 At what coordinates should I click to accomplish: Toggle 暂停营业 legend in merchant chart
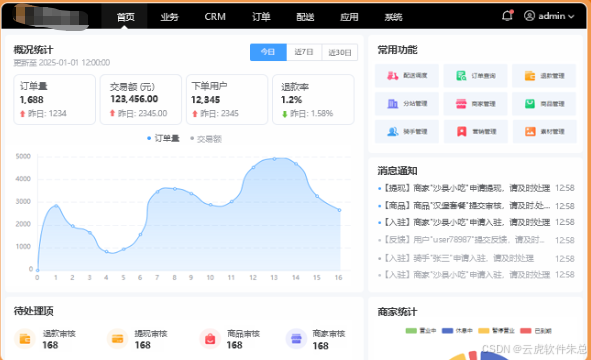click(496, 331)
